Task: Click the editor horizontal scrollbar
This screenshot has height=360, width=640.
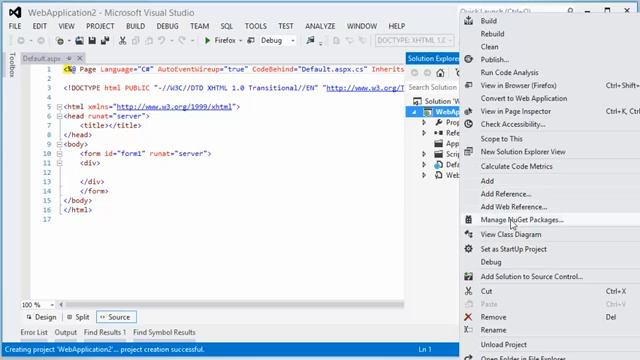Action: 234,304
